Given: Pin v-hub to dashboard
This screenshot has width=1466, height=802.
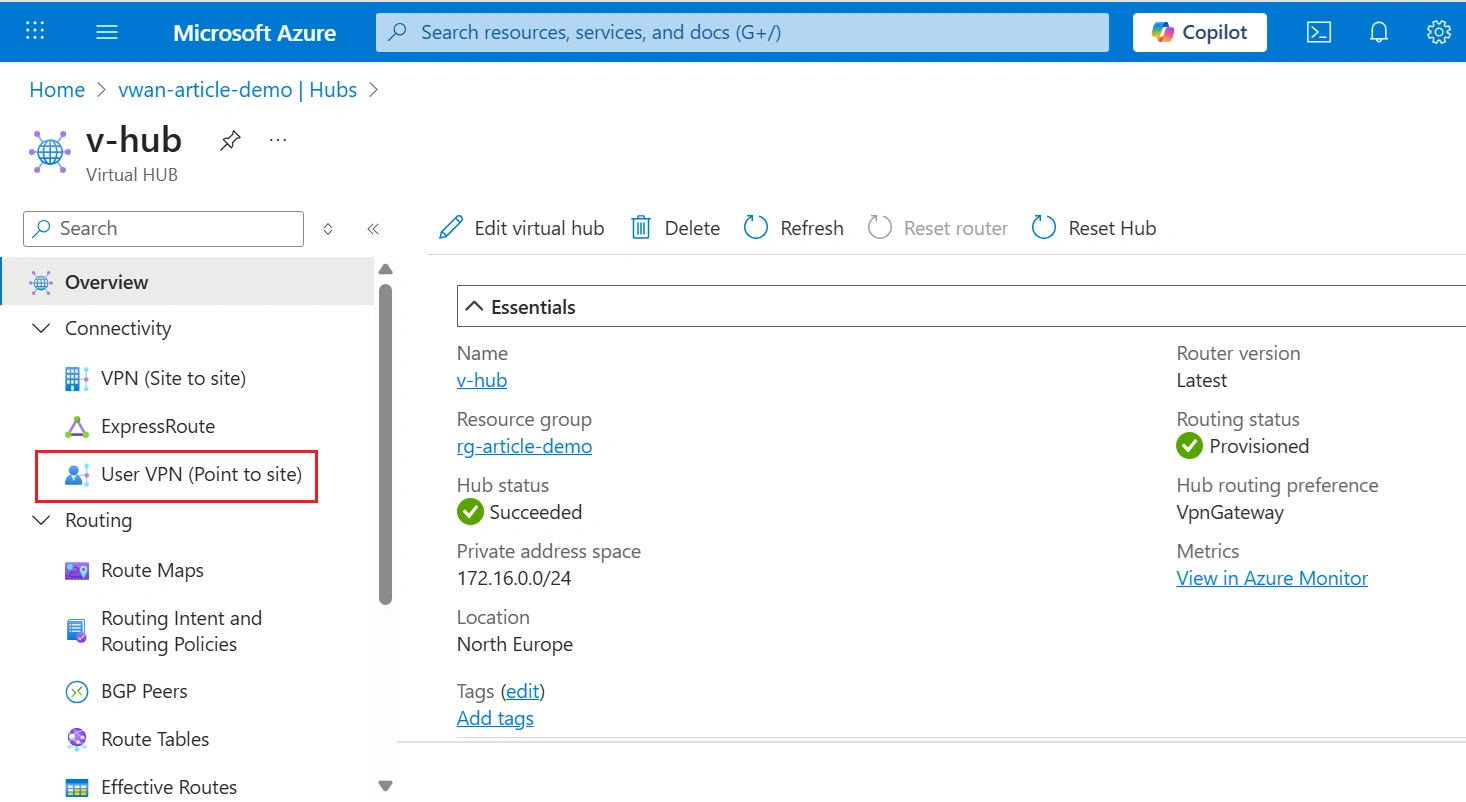Looking at the screenshot, I should coord(230,141).
